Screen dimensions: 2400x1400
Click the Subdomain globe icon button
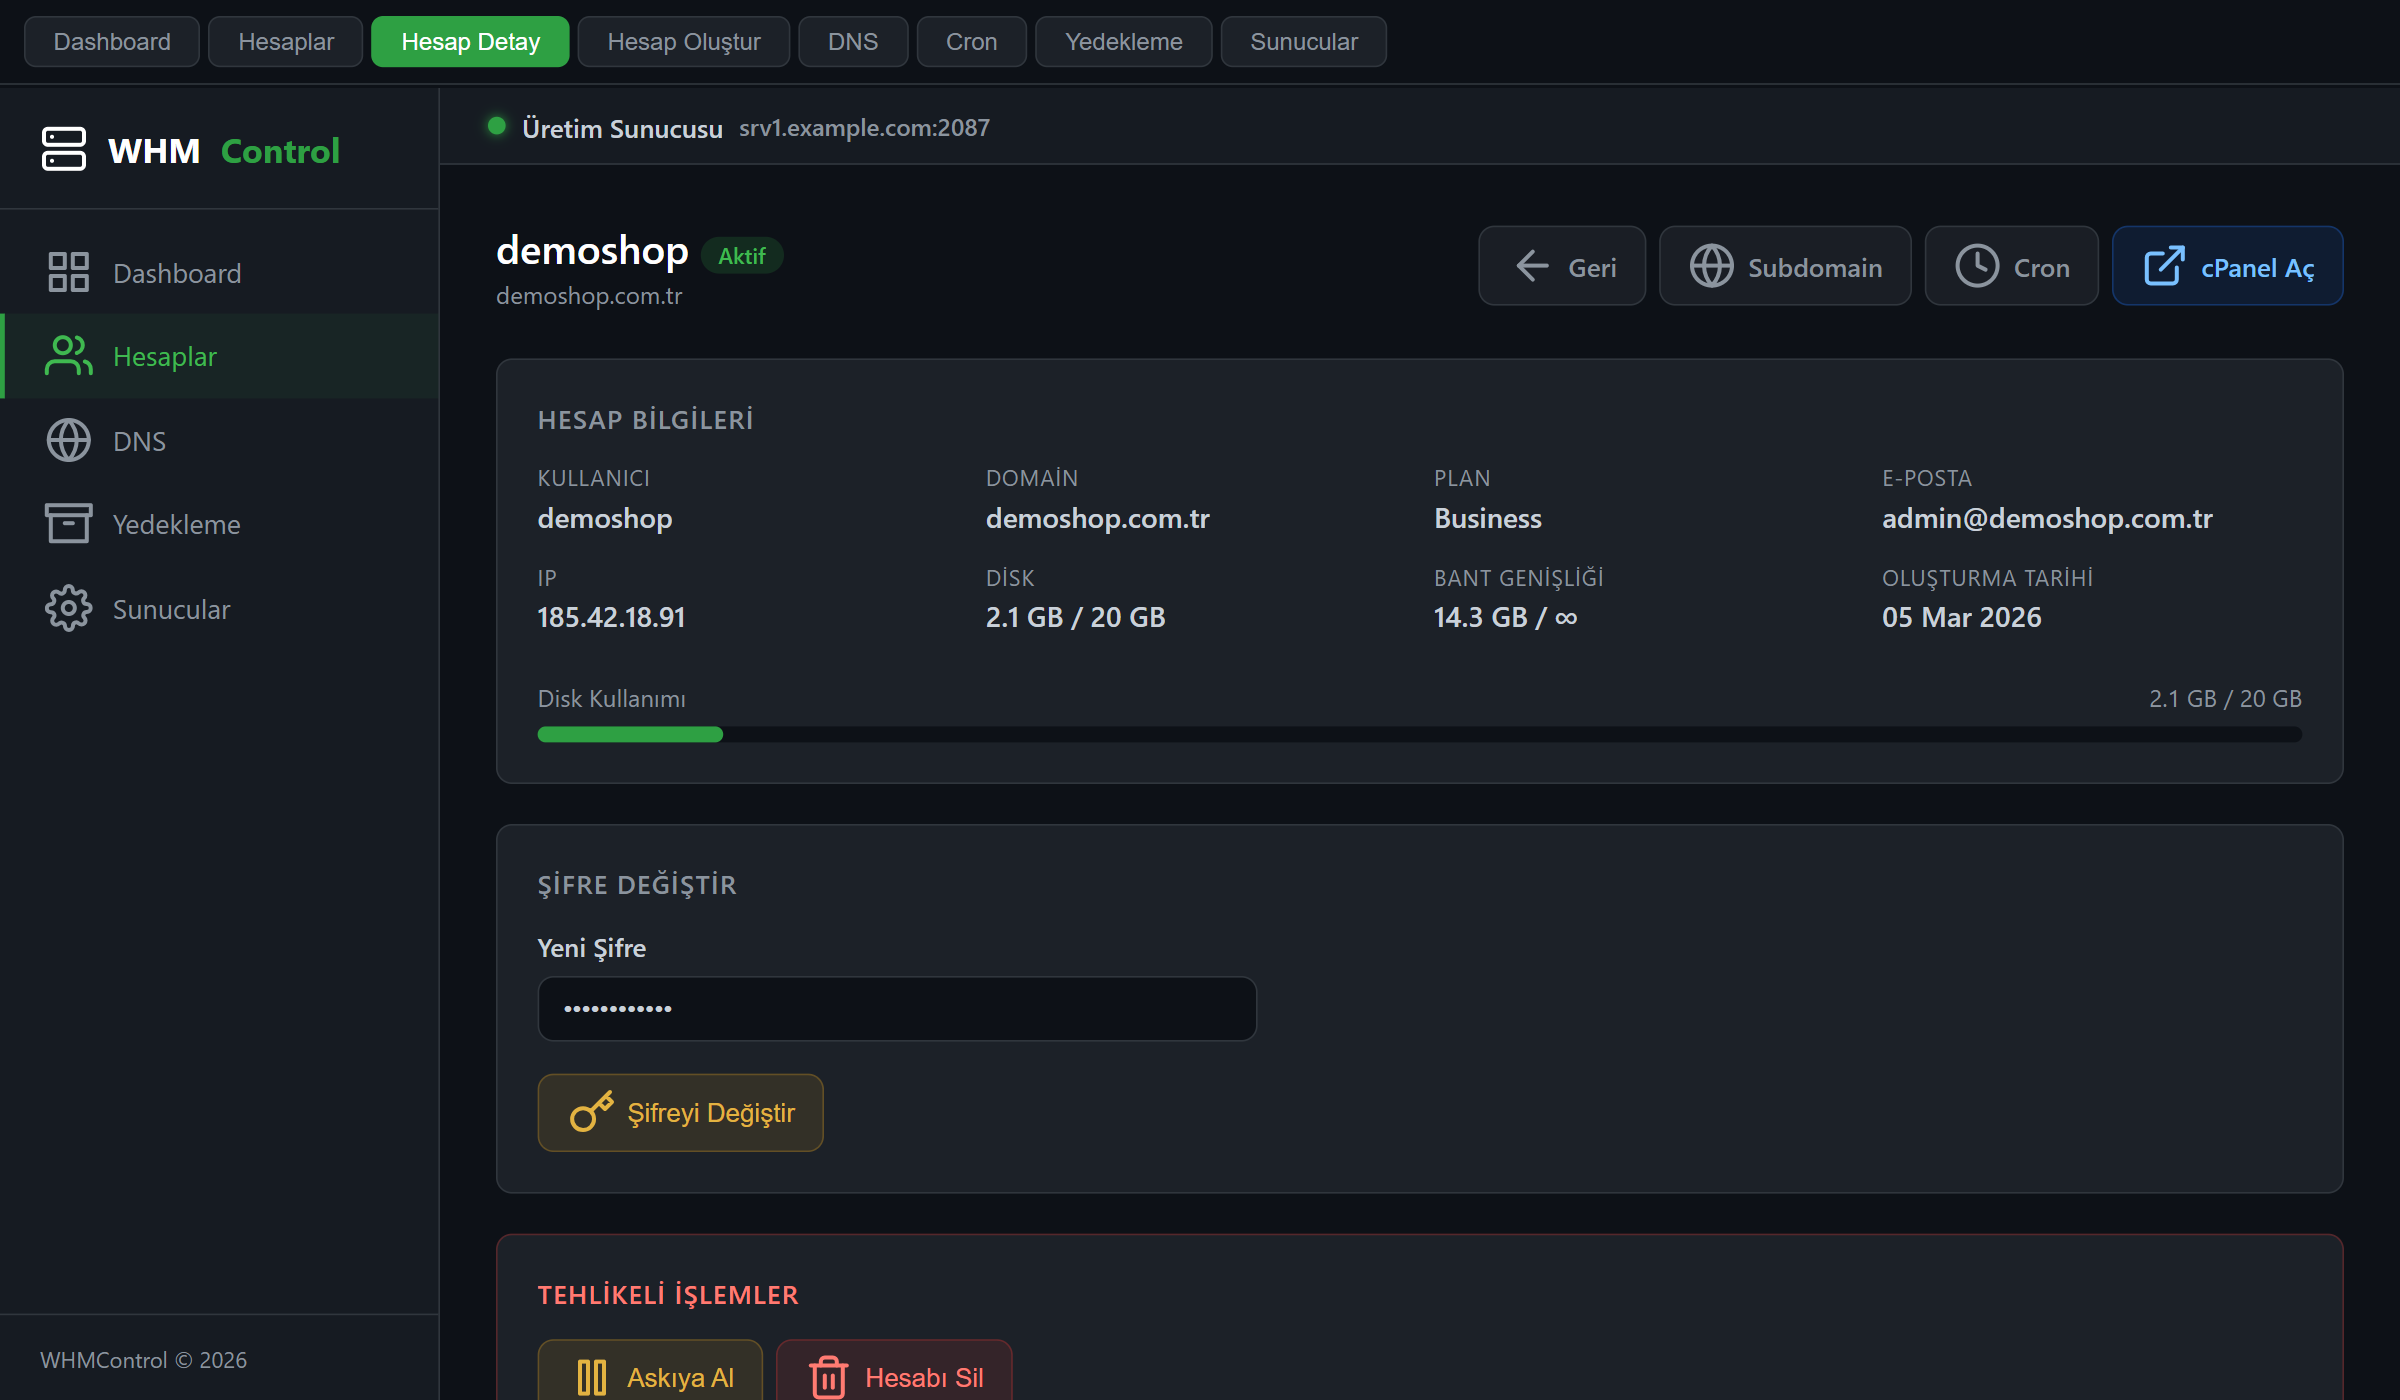tap(1711, 267)
